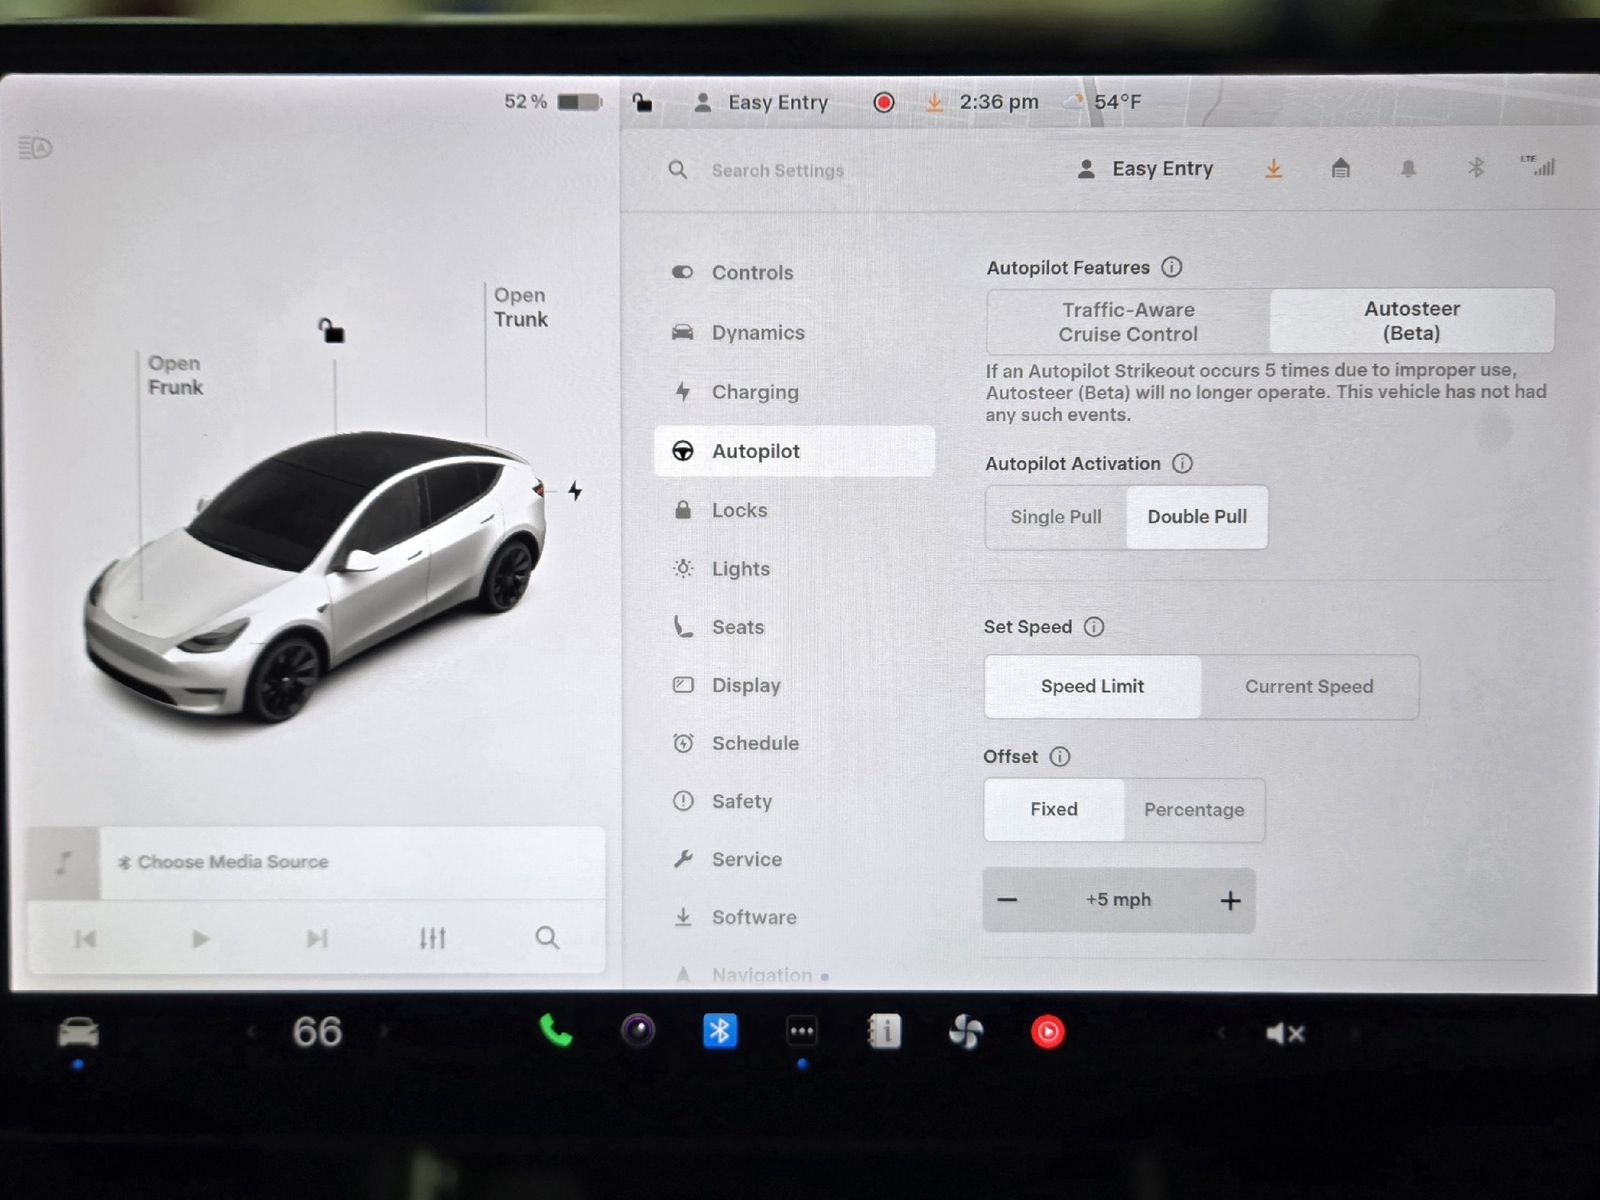Increase speed offset with plus button

click(1230, 901)
